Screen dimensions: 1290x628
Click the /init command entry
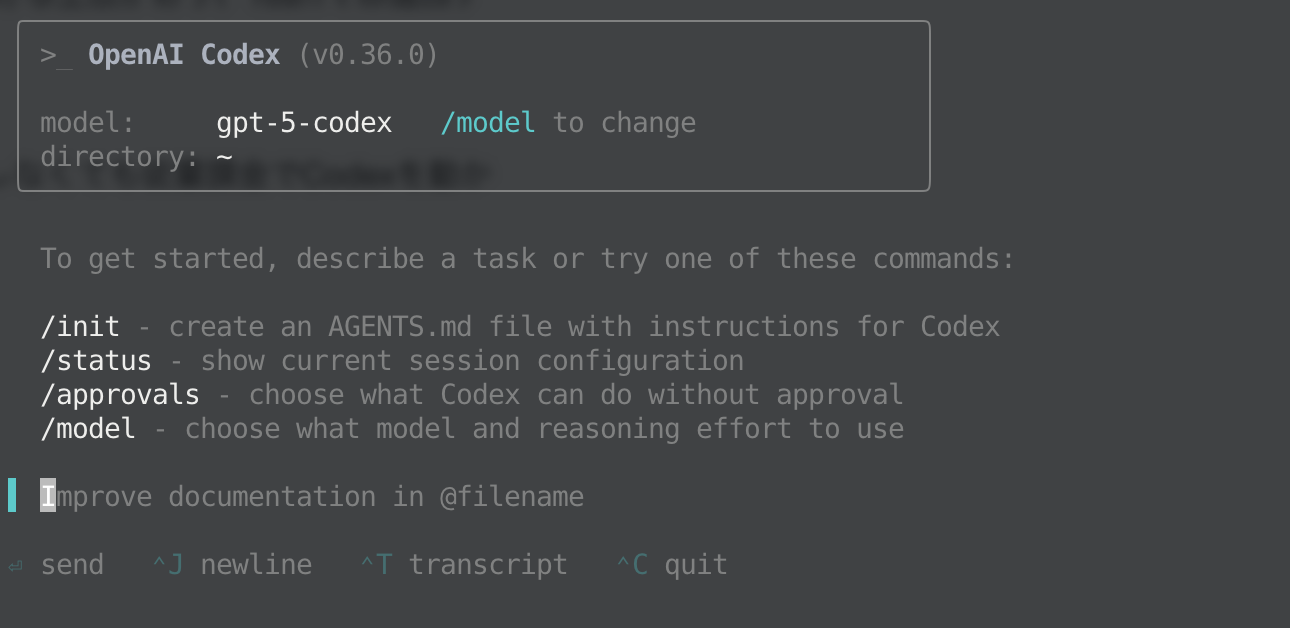click(x=79, y=326)
